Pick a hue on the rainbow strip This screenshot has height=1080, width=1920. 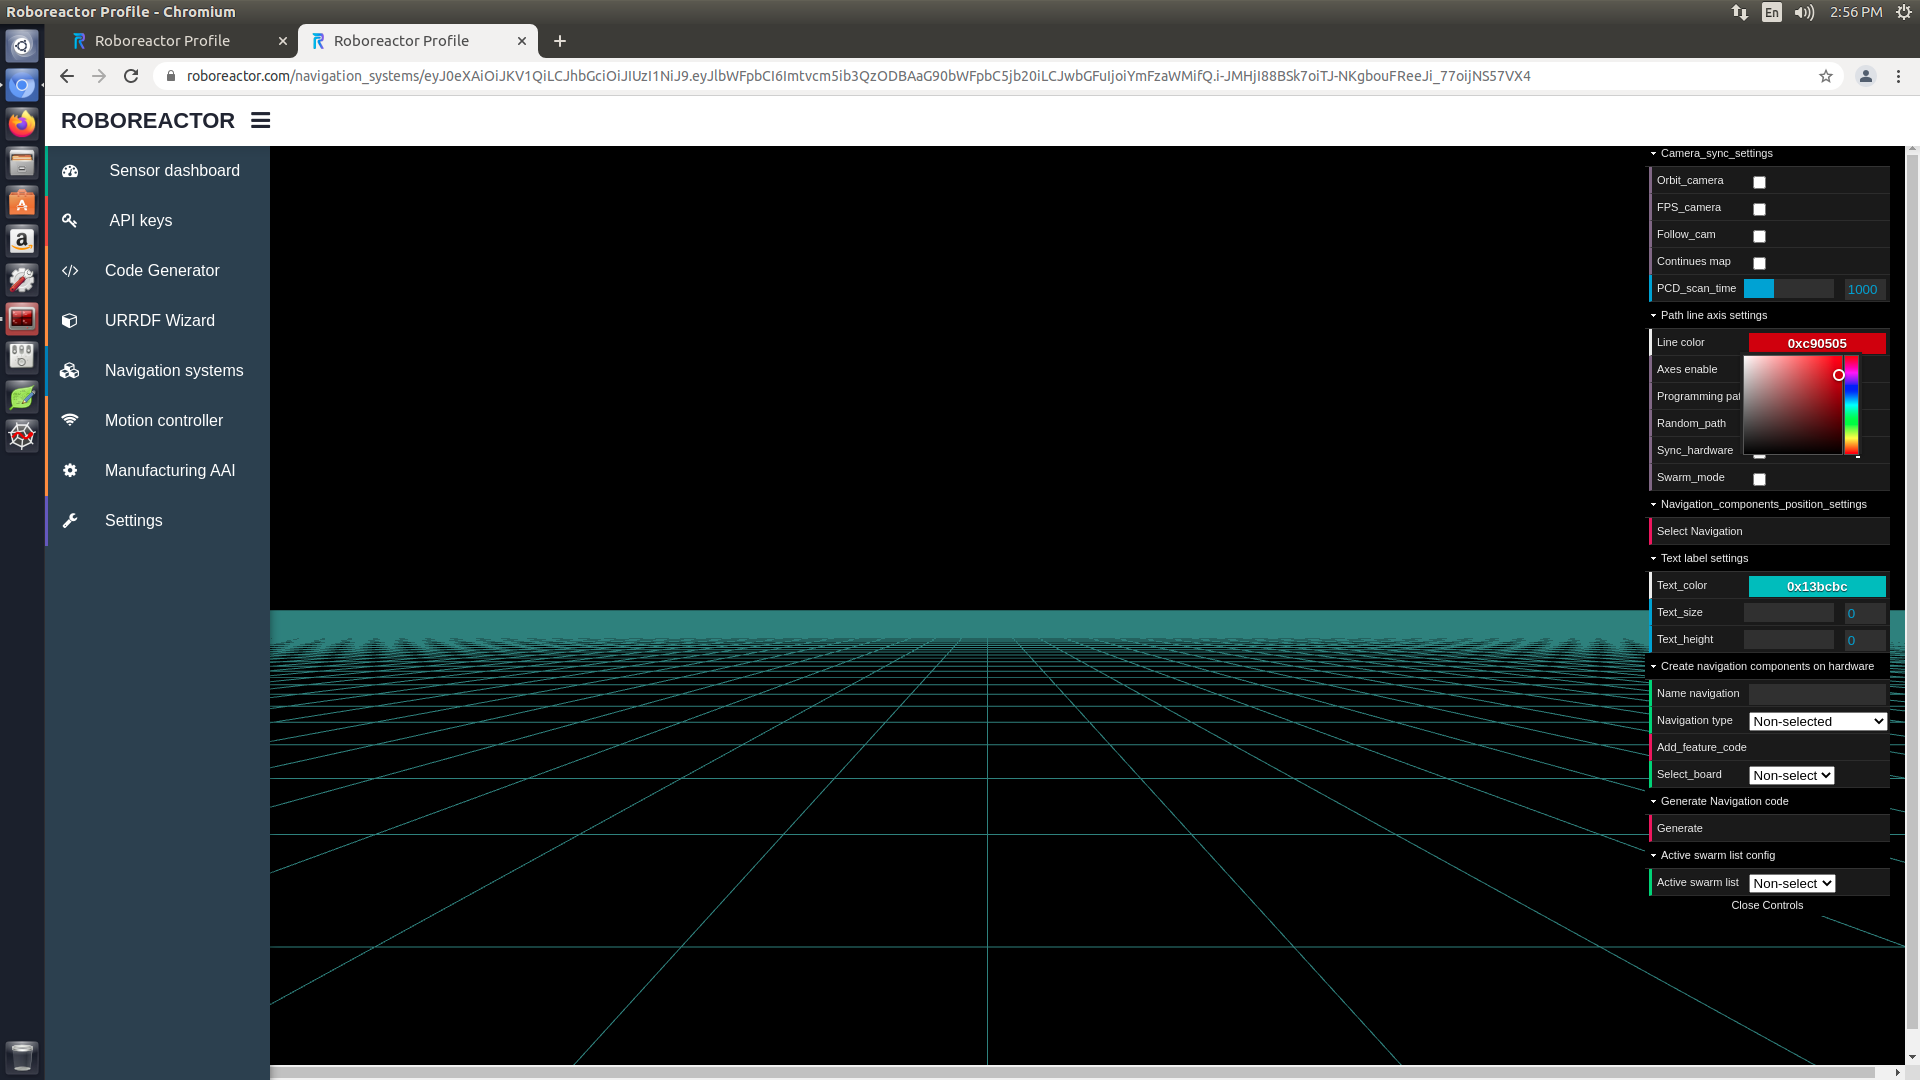[x=1852, y=405]
